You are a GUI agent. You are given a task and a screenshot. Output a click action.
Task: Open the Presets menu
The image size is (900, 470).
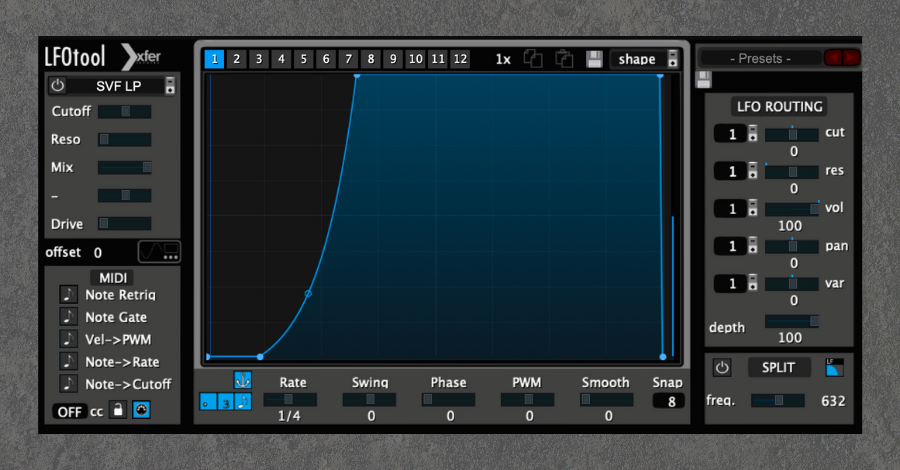tap(761, 58)
